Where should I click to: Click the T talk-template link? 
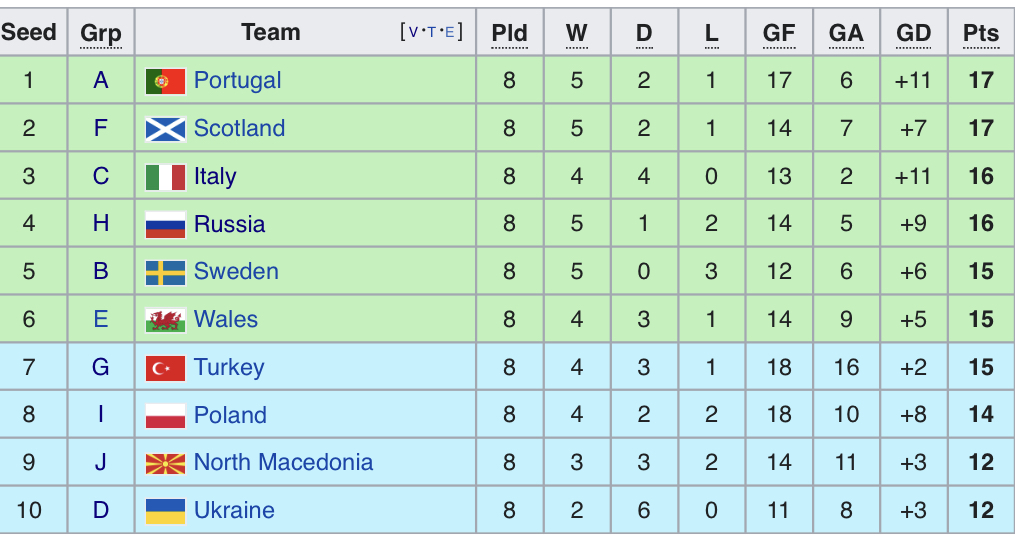[x=431, y=32]
